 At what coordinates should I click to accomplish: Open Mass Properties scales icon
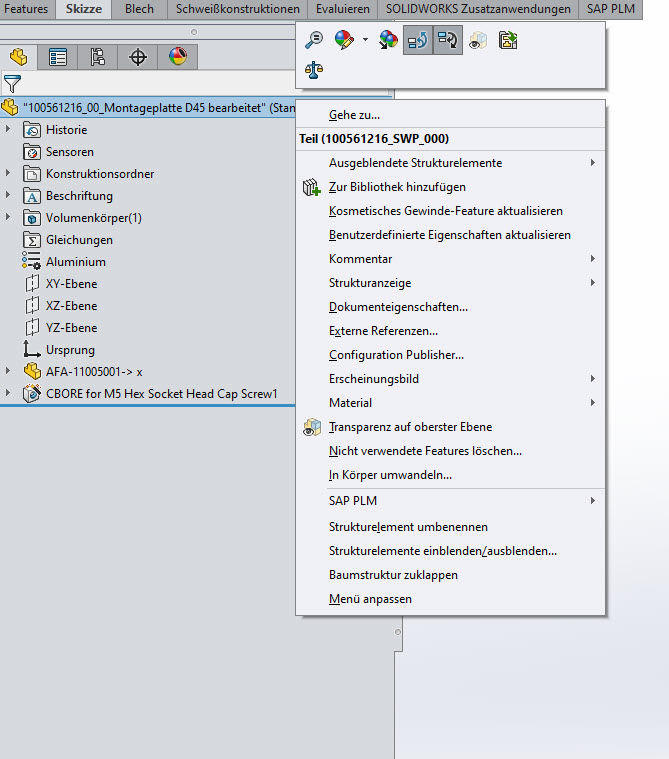click(x=314, y=70)
